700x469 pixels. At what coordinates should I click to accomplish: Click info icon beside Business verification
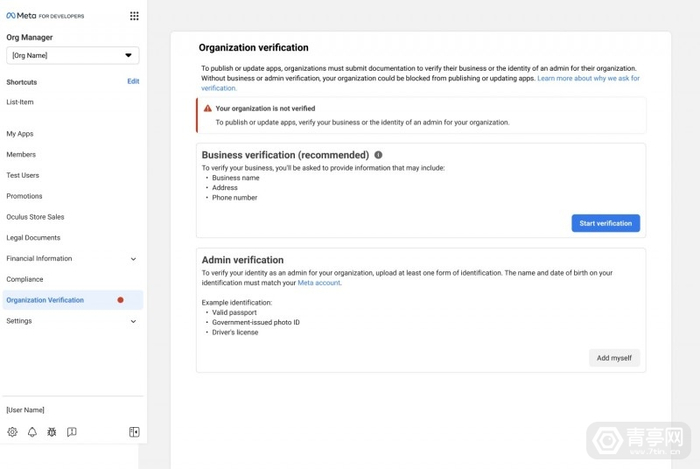(378, 155)
